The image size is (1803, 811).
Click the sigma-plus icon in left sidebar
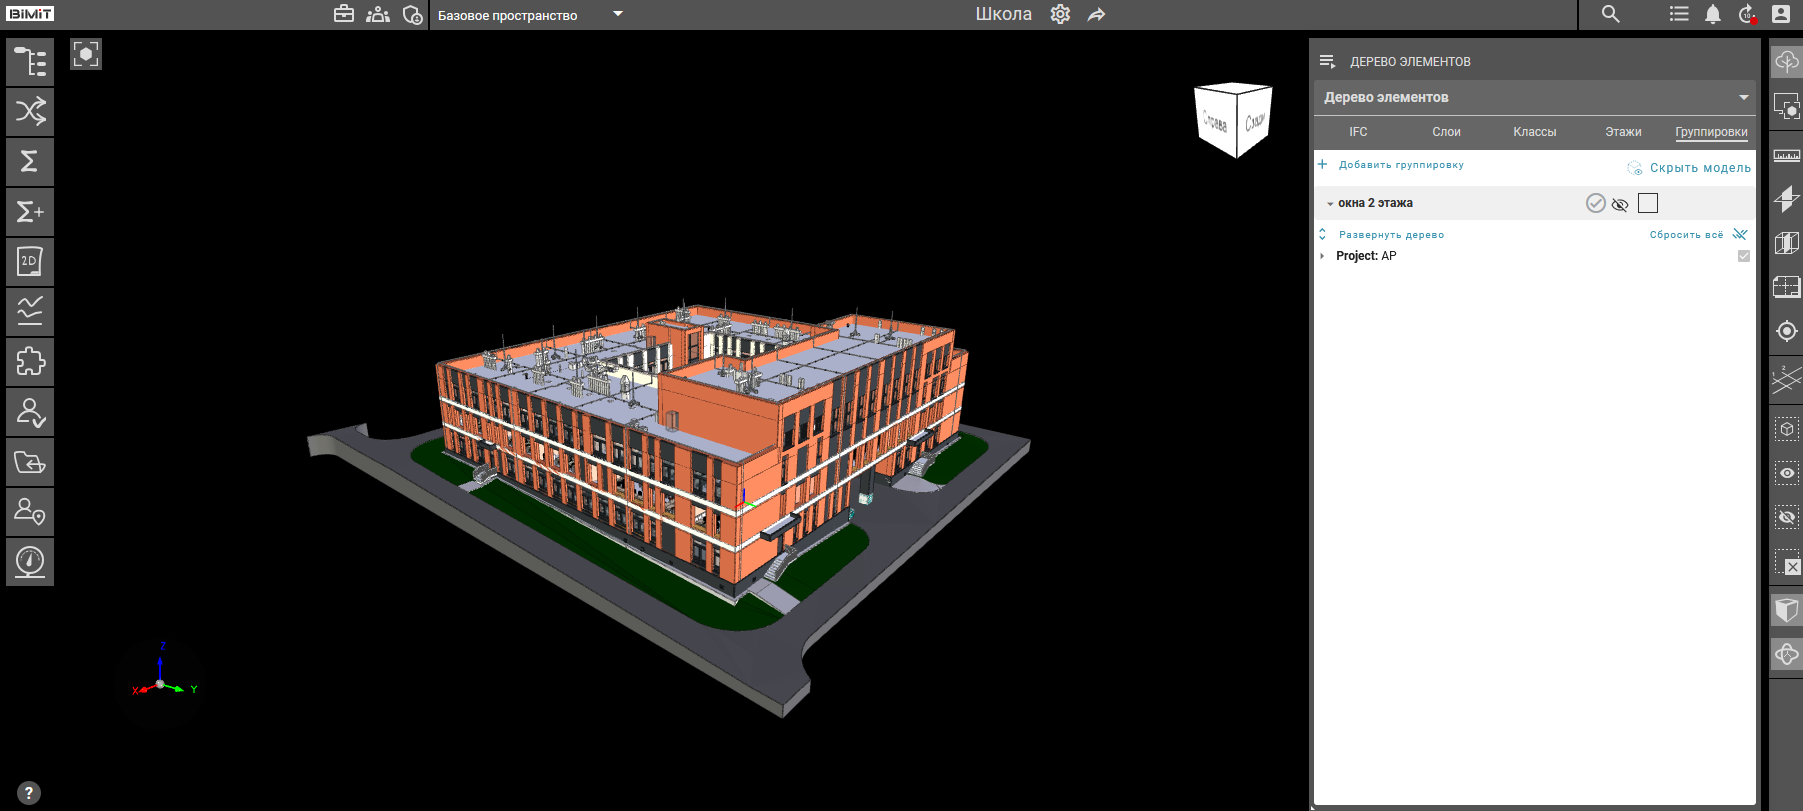point(30,212)
